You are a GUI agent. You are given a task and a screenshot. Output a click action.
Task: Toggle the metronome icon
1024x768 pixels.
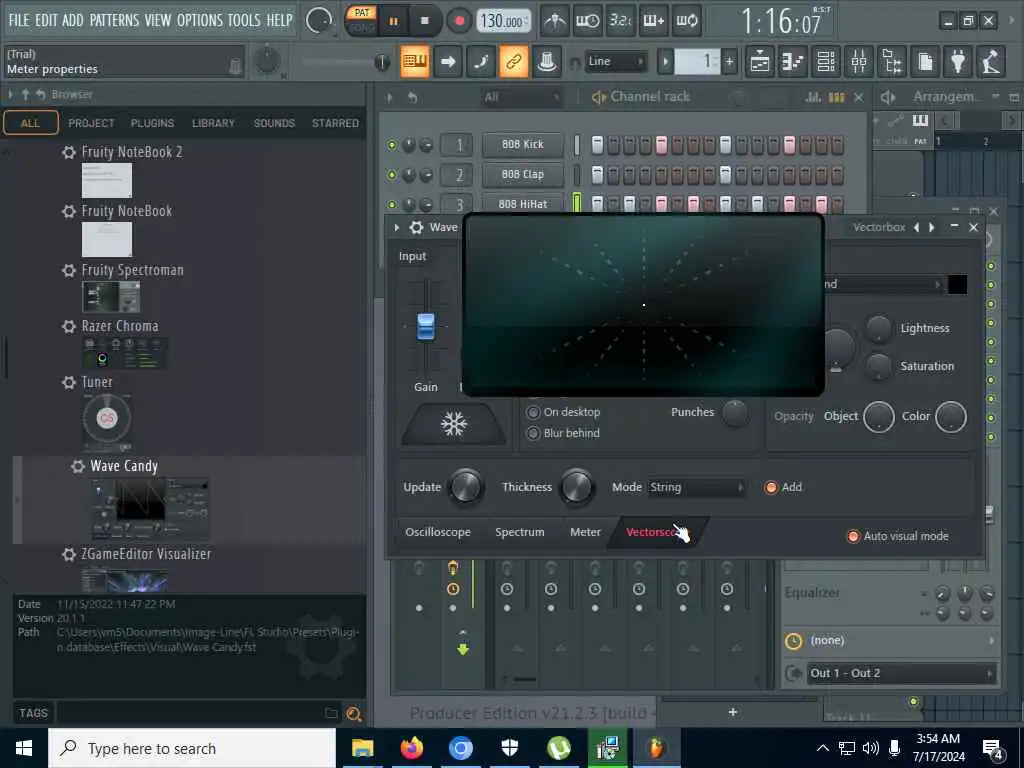[x=555, y=21]
